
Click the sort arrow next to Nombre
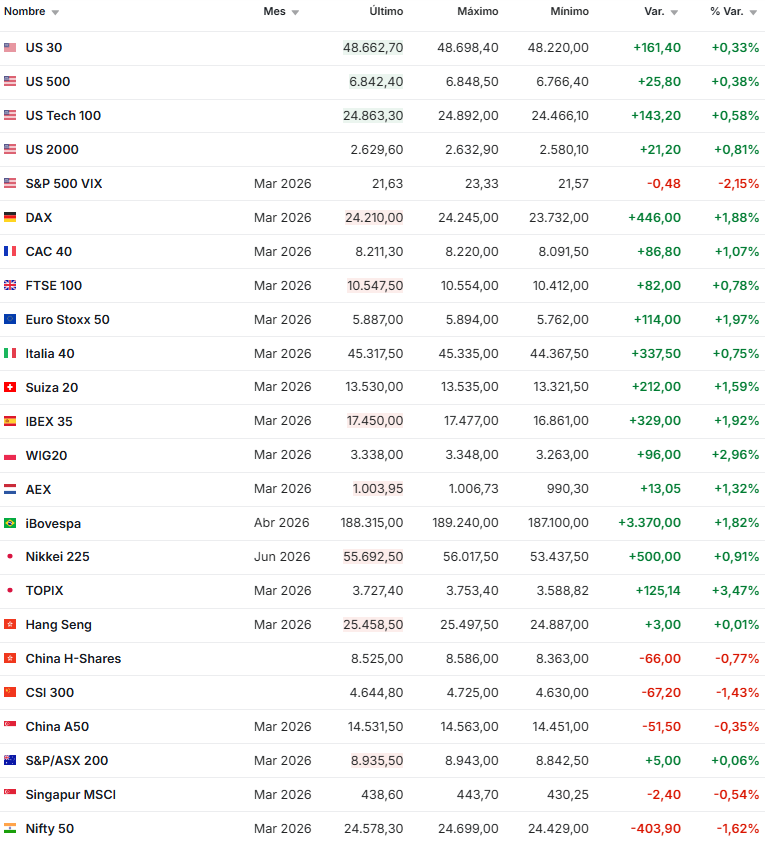click(55, 13)
